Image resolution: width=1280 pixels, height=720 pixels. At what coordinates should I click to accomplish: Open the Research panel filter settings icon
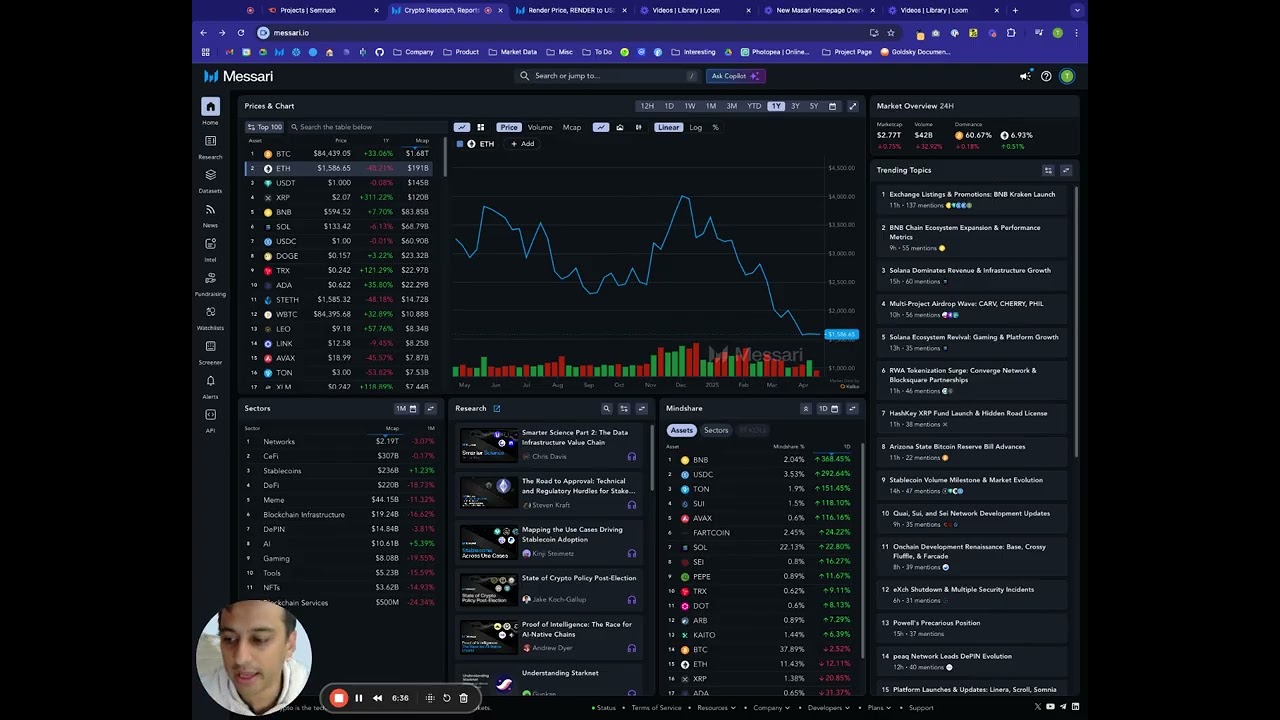pos(624,409)
